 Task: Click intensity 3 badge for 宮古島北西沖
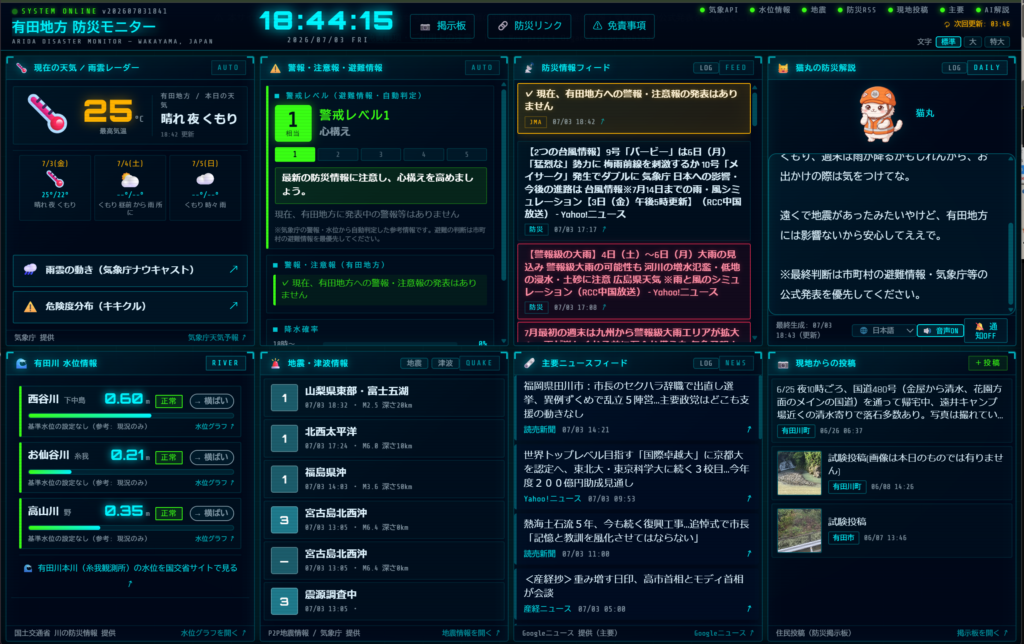pos(284,520)
